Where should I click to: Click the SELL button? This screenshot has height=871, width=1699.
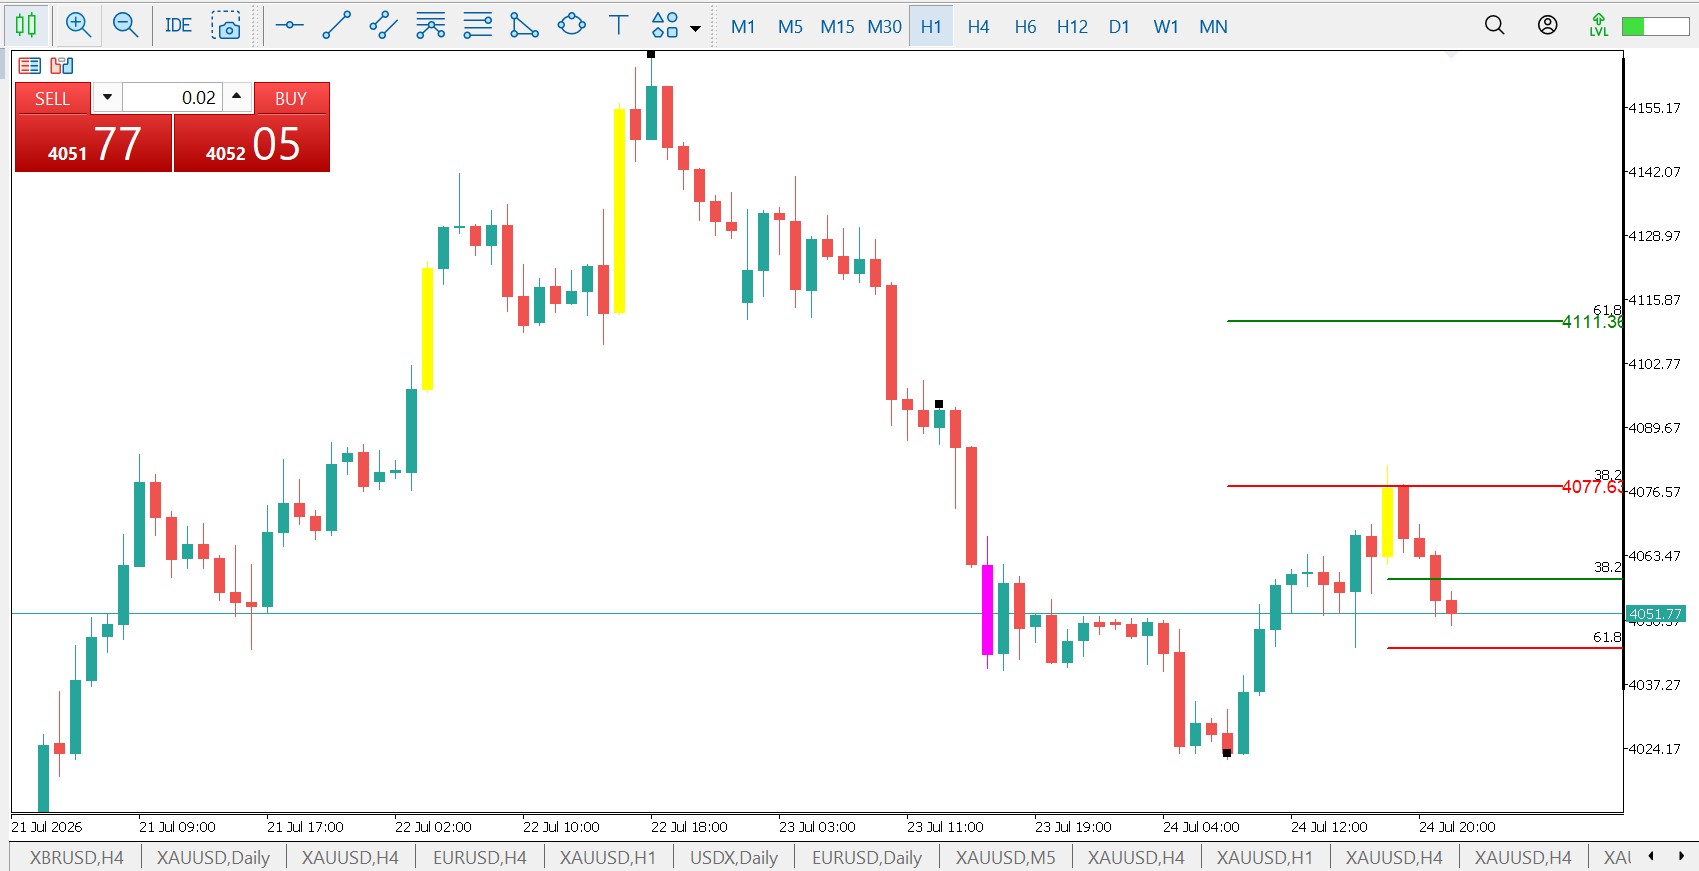point(53,98)
